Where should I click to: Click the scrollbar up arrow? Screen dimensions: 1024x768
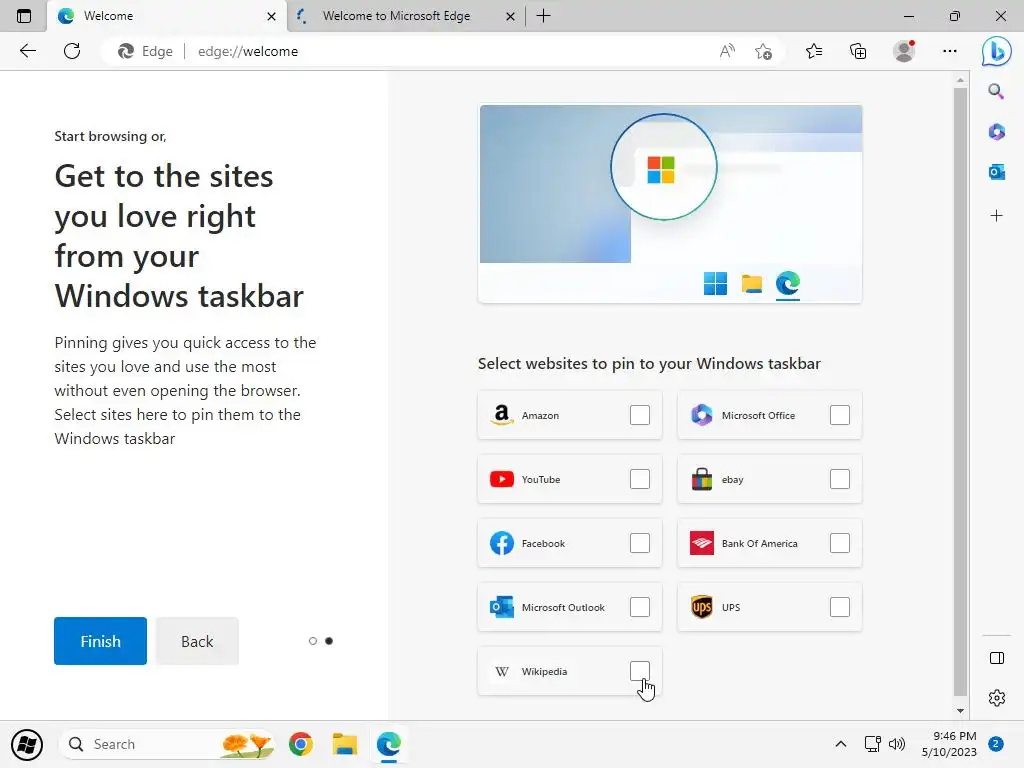960,80
